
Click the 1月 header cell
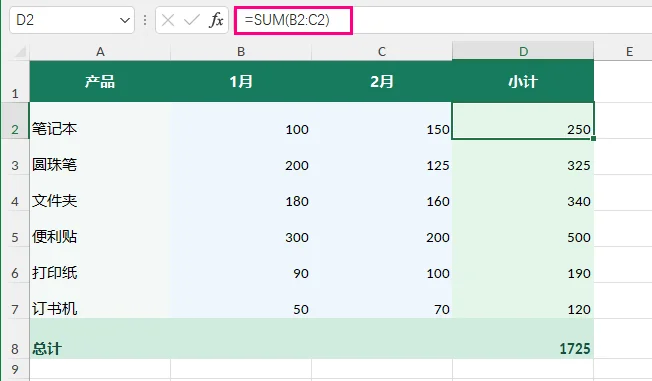point(241,82)
